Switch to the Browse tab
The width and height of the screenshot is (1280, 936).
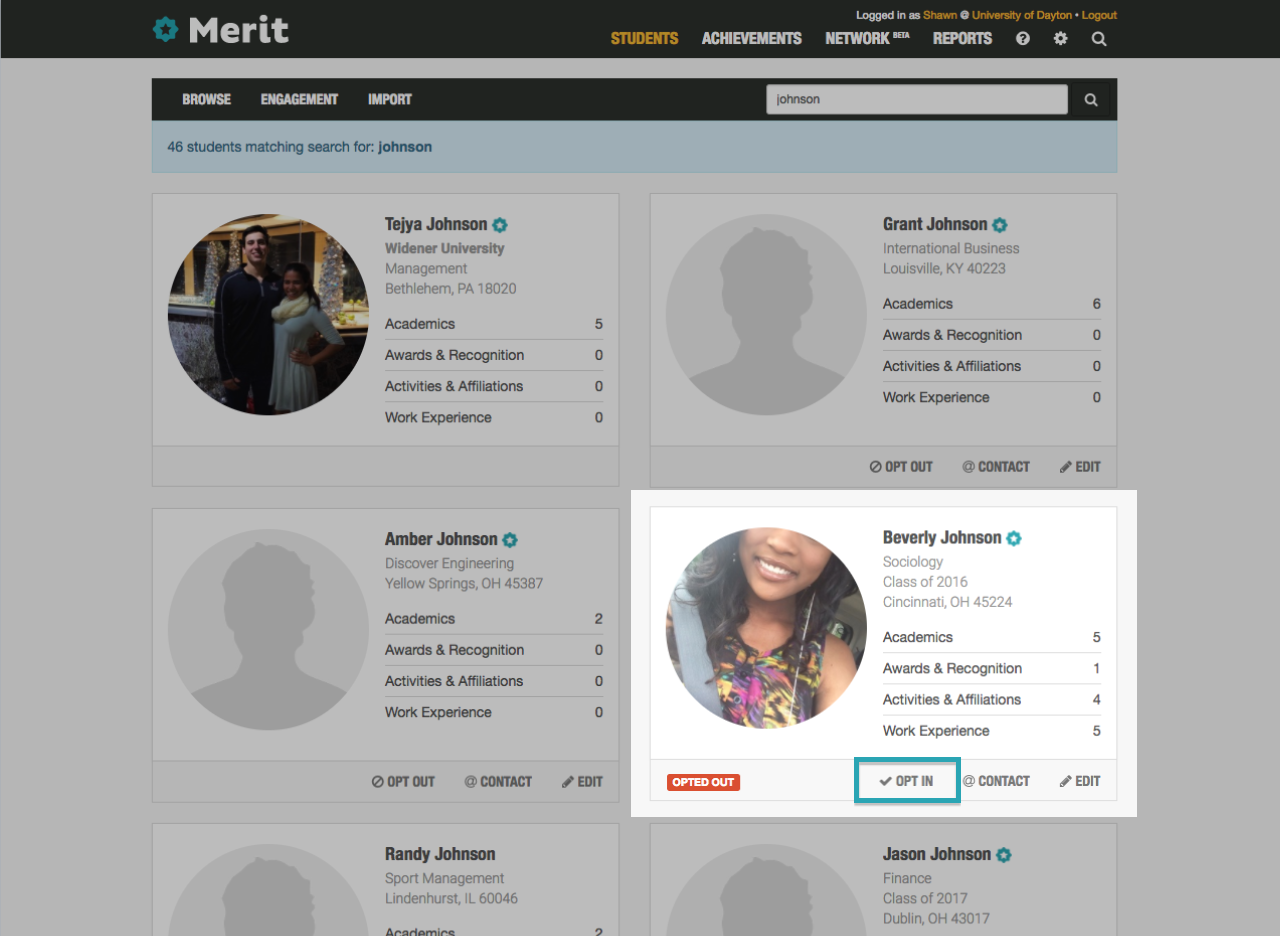coord(206,100)
